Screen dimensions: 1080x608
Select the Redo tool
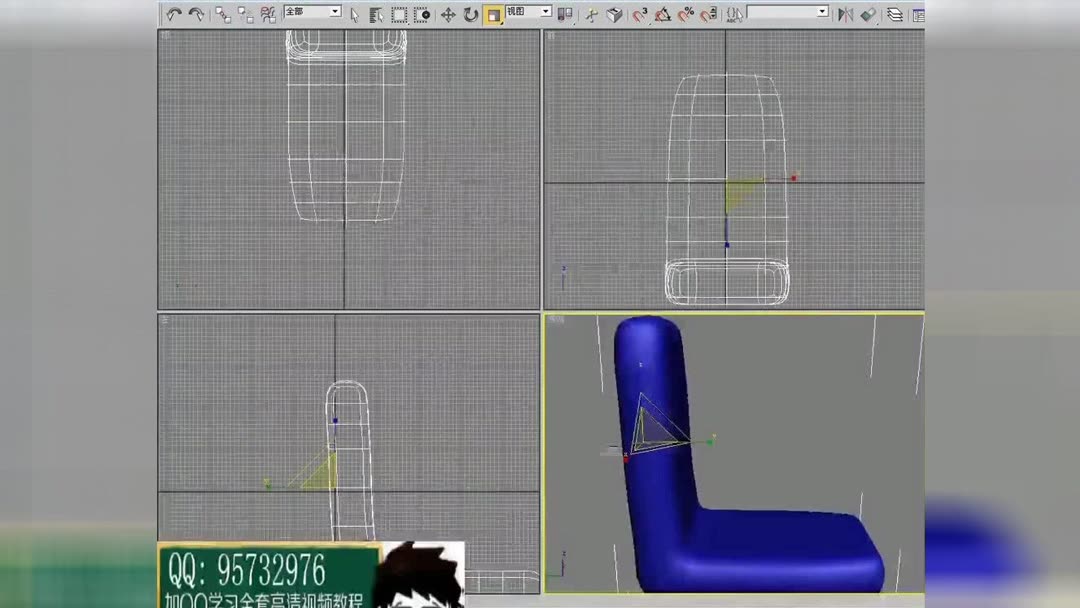pos(197,13)
